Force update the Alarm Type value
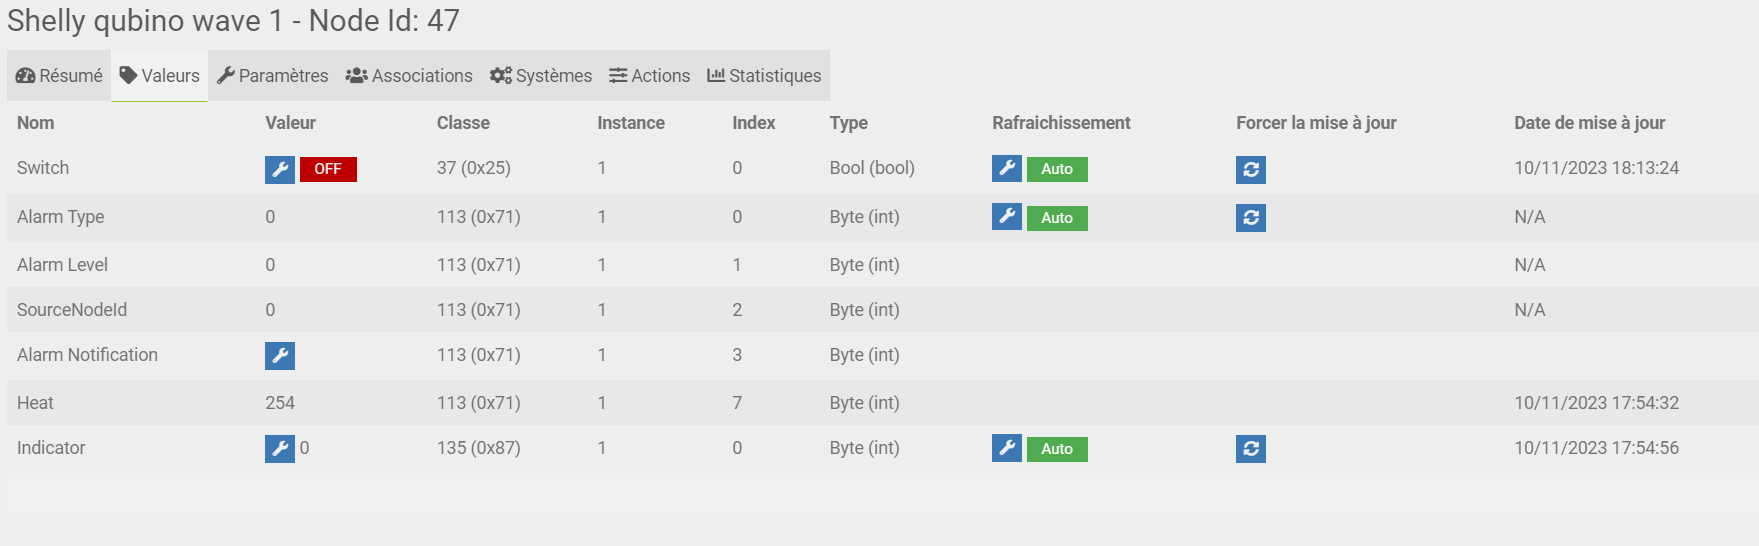 pyautogui.click(x=1251, y=218)
